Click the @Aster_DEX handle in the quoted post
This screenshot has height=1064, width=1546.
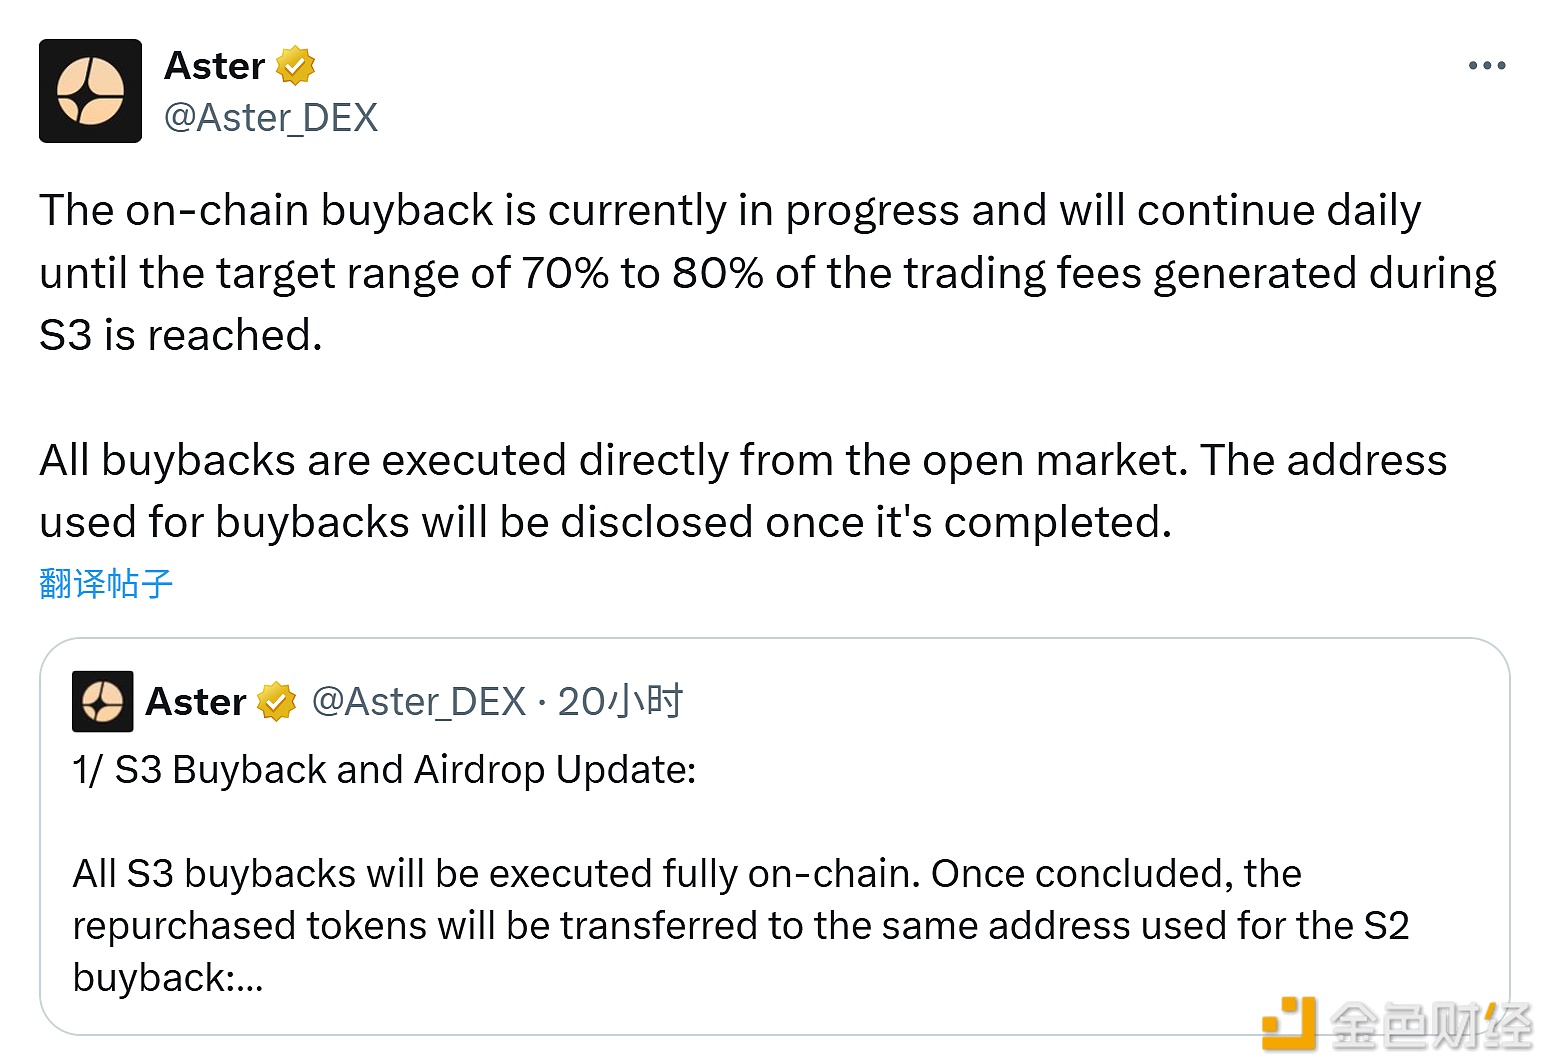click(418, 702)
